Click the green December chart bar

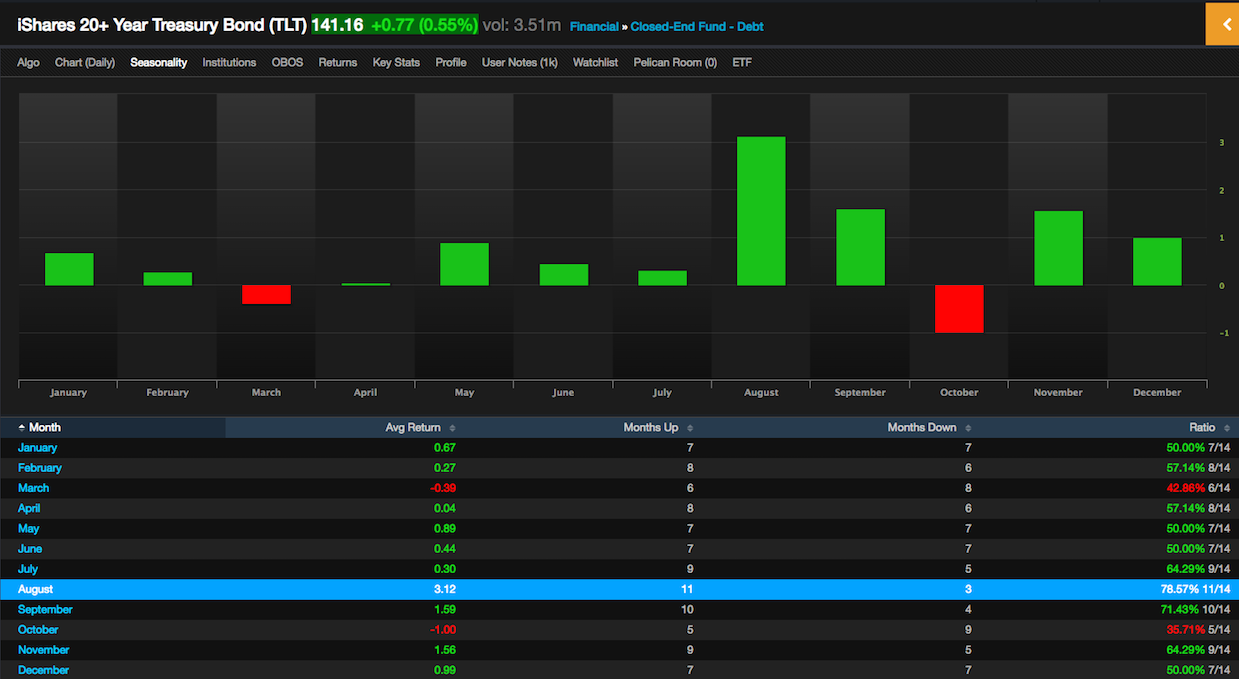[1157, 261]
